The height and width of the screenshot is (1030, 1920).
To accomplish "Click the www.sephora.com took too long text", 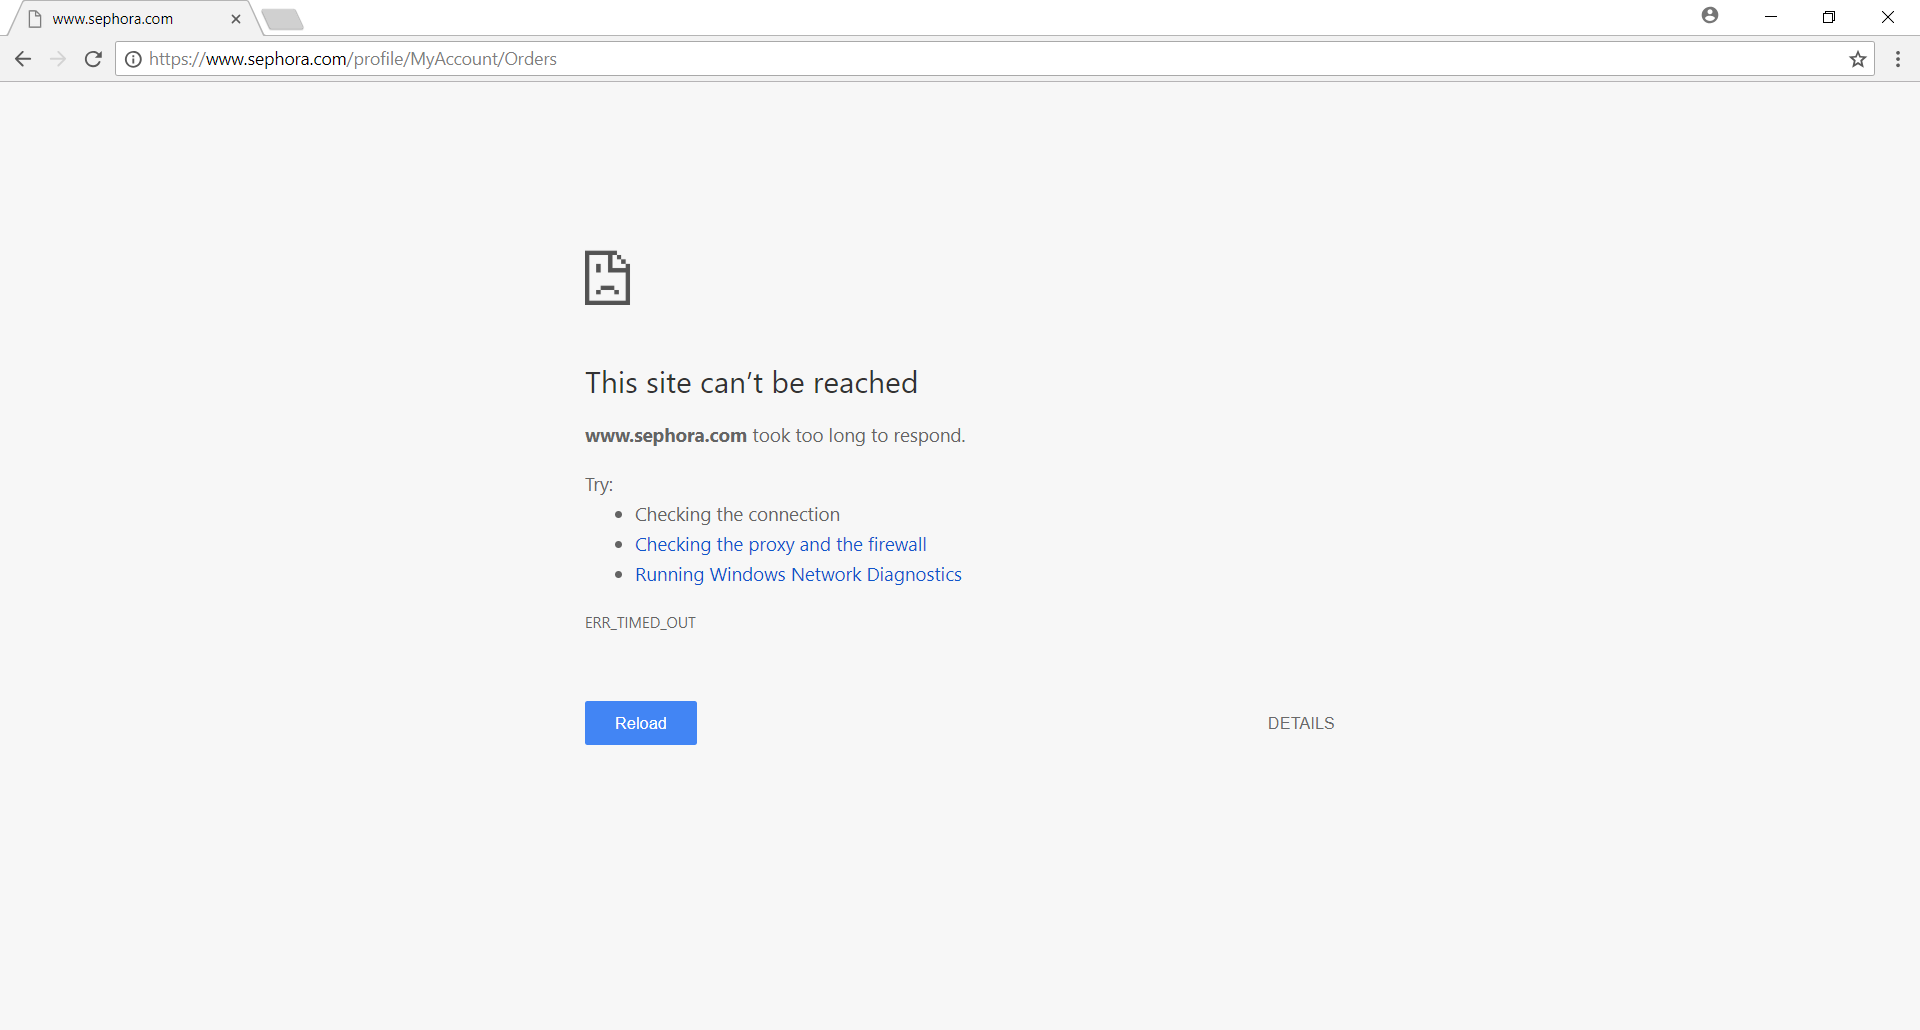I will [775, 436].
